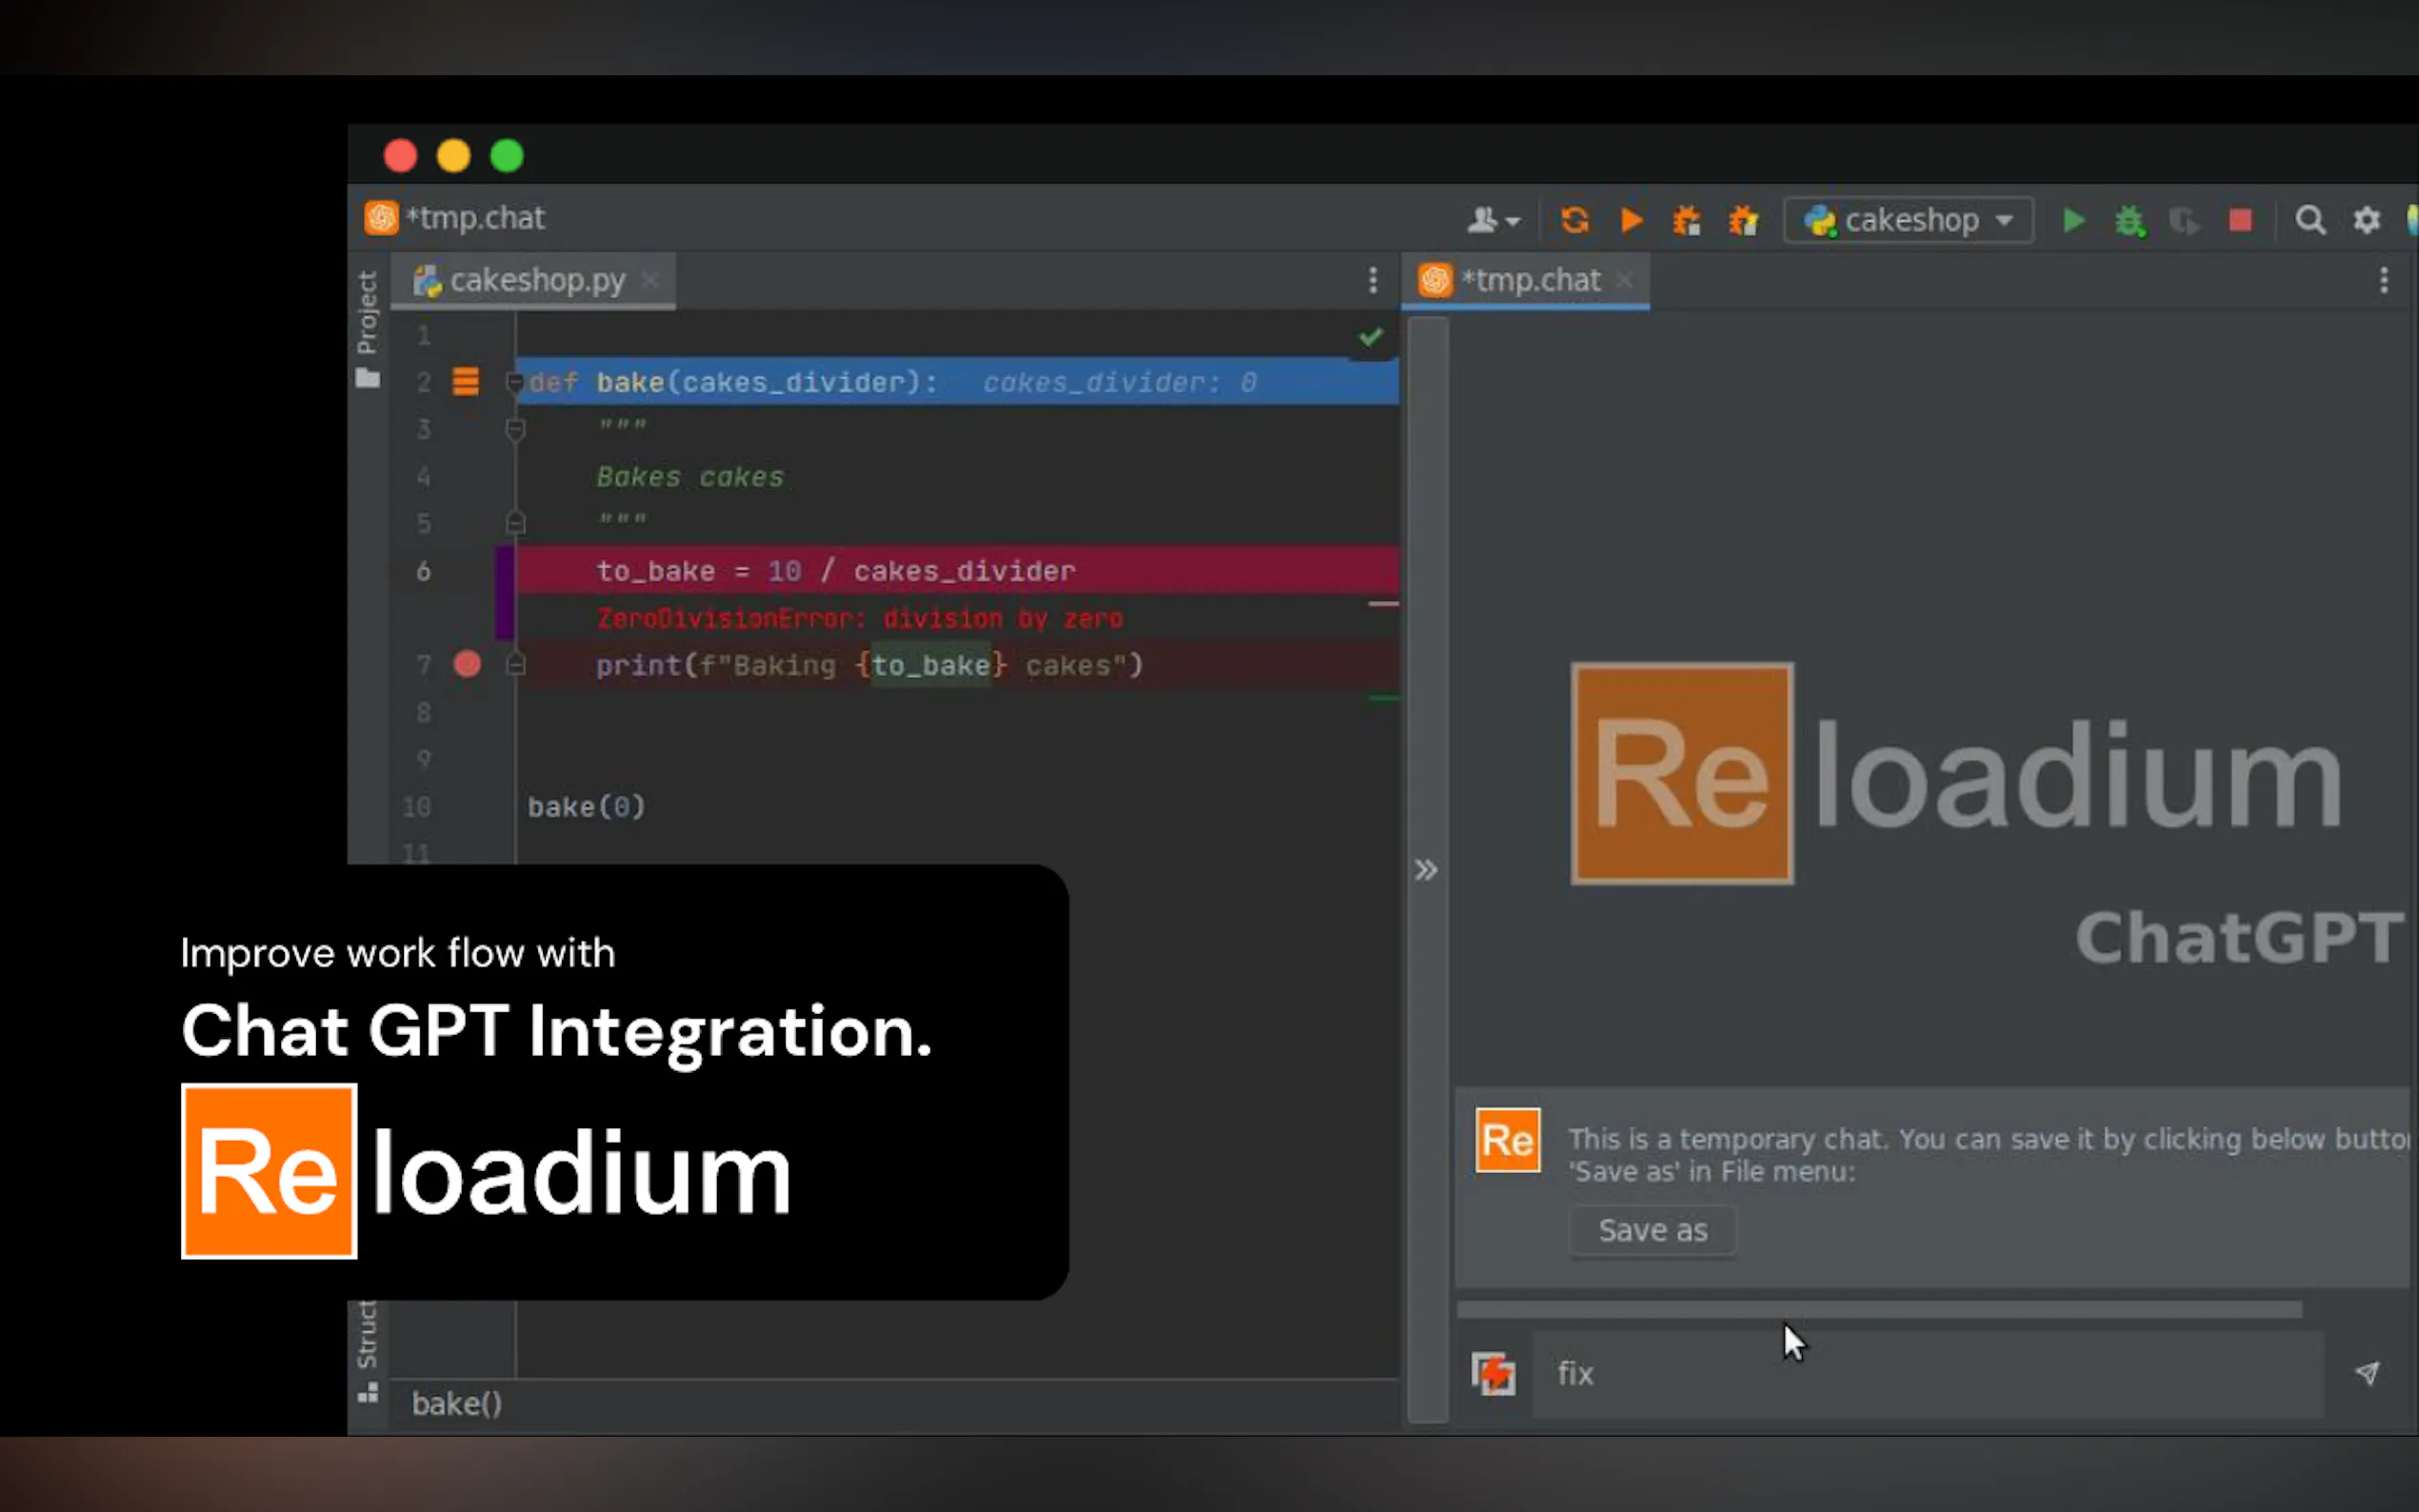Click Reloadium fix icon beside chat input
This screenshot has width=2419, height=1512.
(1493, 1373)
